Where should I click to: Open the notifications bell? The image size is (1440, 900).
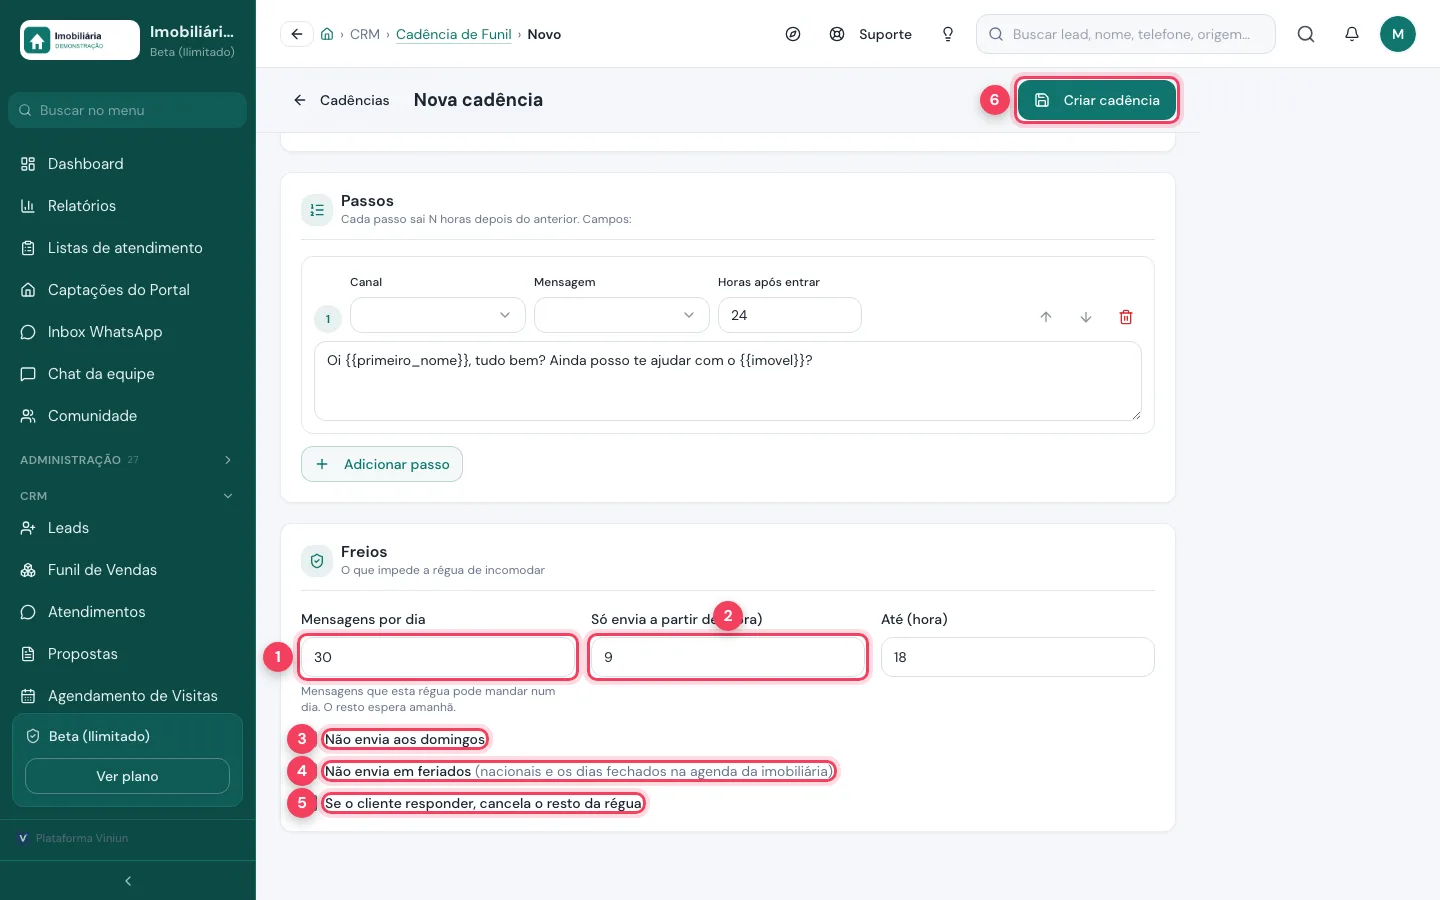point(1352,34)
